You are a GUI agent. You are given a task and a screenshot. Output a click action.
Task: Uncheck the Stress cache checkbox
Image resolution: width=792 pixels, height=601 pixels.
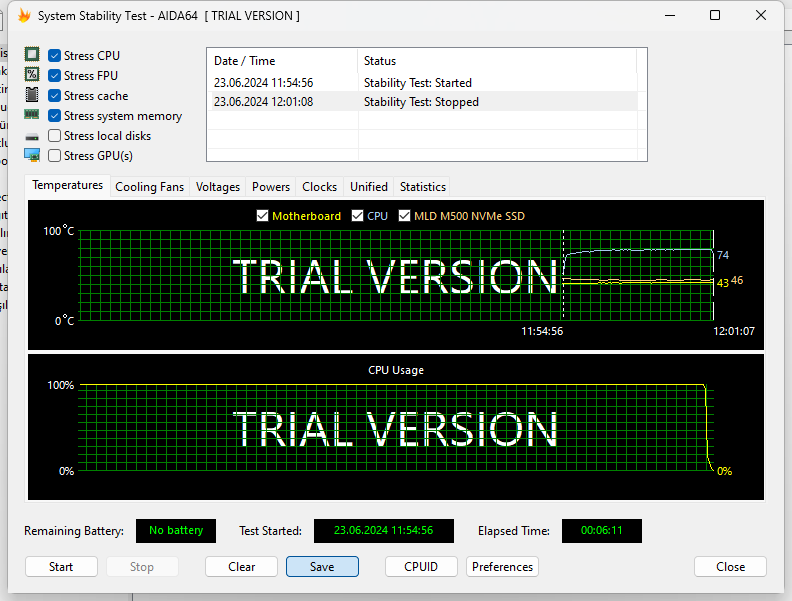(x=55, y=95)
